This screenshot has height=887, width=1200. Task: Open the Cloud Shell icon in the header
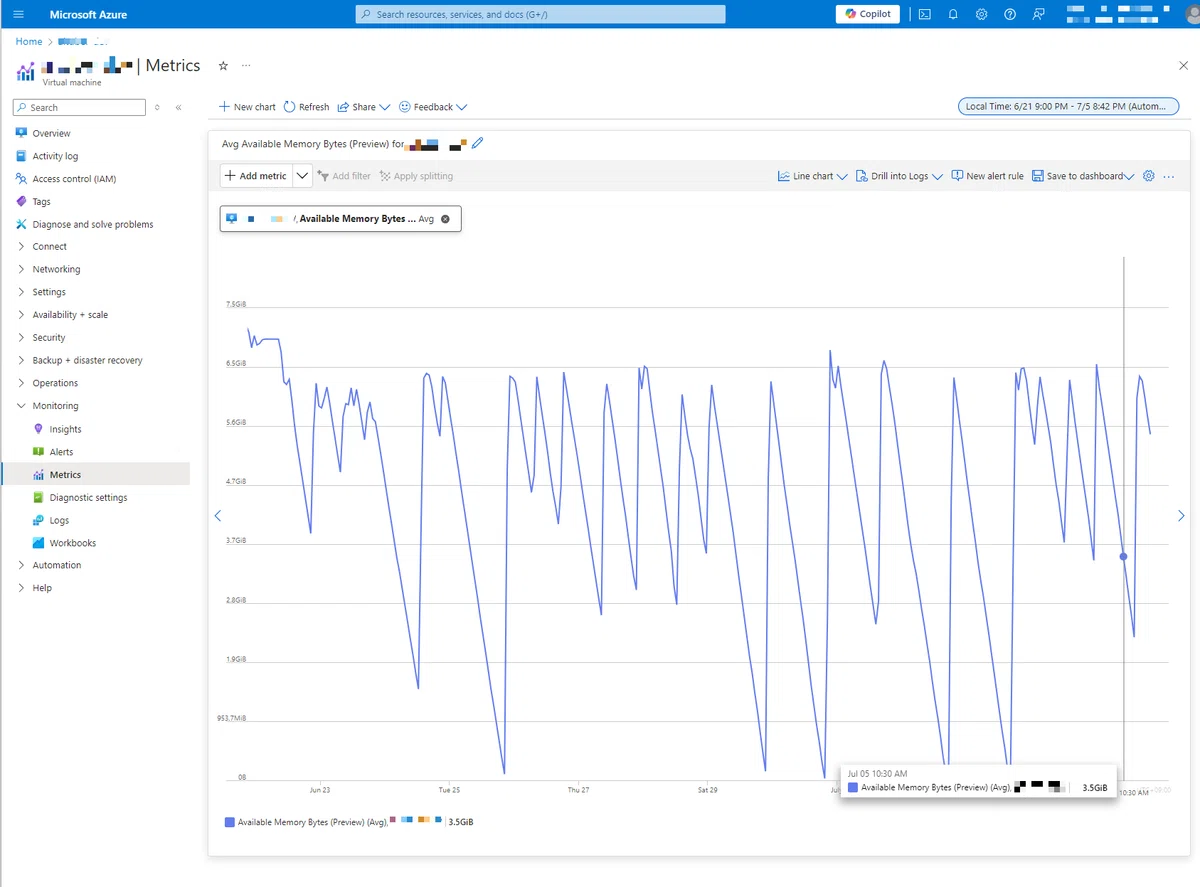click(x=925, y=14)
